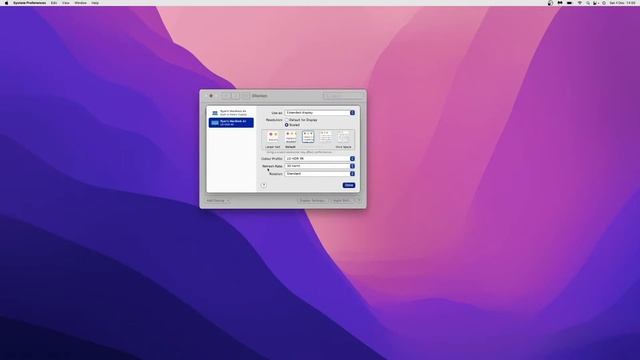Click the Done button
640x360 pixels.
(349, 185)
